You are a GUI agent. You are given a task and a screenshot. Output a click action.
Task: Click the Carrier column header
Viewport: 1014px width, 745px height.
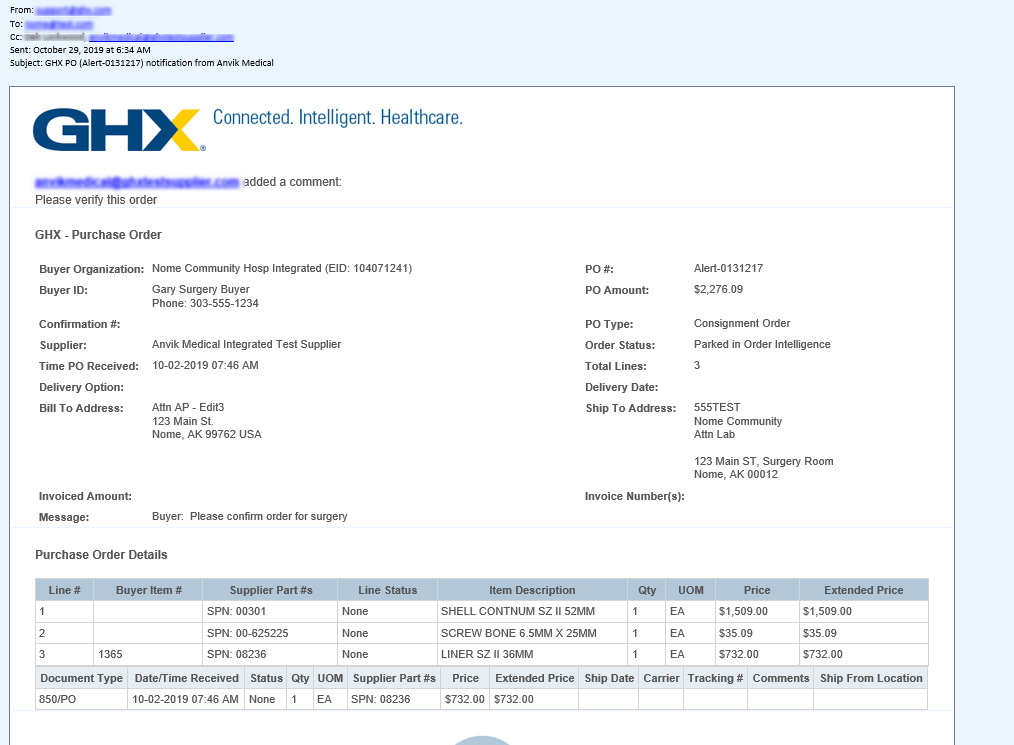[x=661, y=678]
